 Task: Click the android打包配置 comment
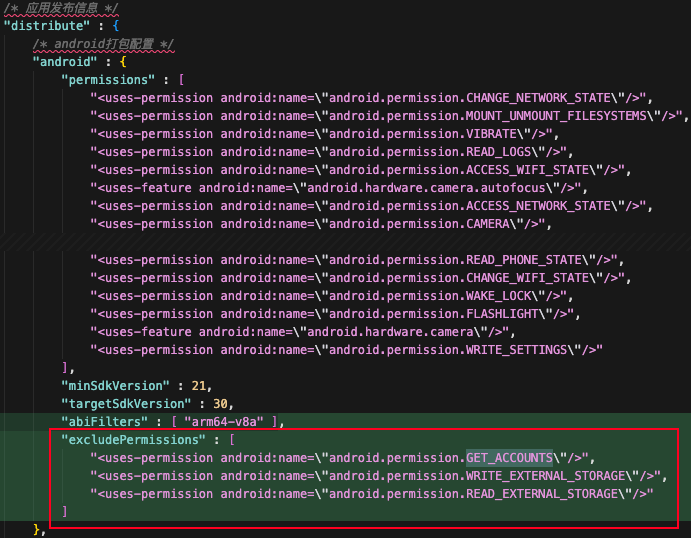tap(104, 44)
